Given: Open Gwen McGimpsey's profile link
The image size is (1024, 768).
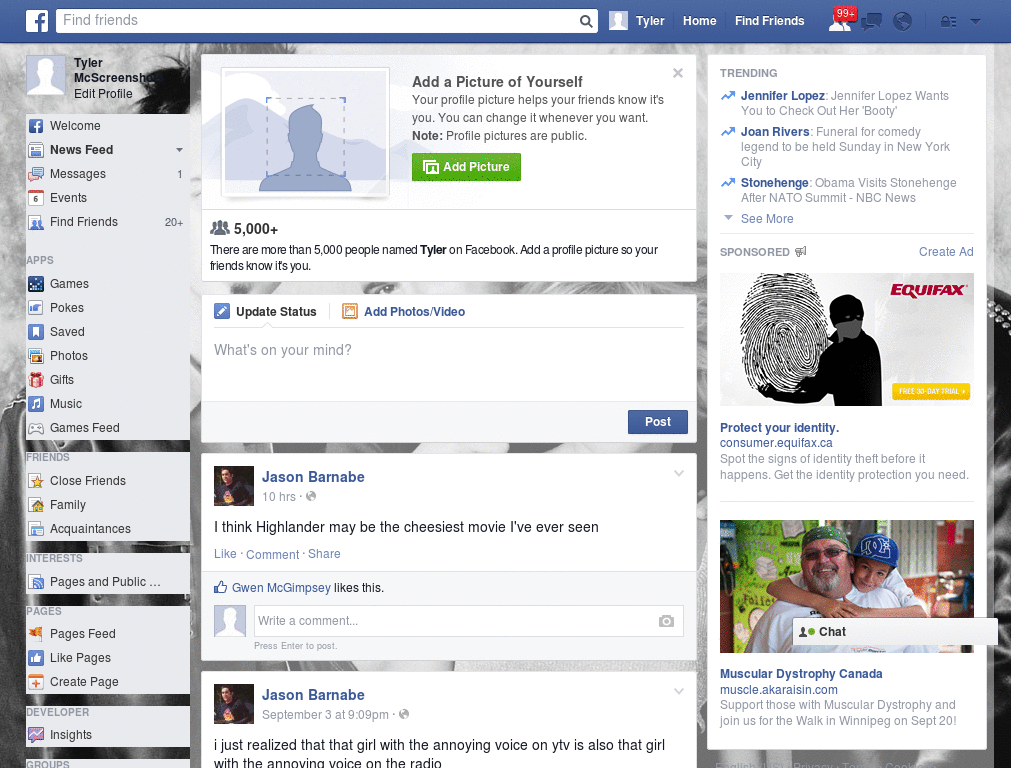Looking at the screenshot, I should [x=281, y=588].
